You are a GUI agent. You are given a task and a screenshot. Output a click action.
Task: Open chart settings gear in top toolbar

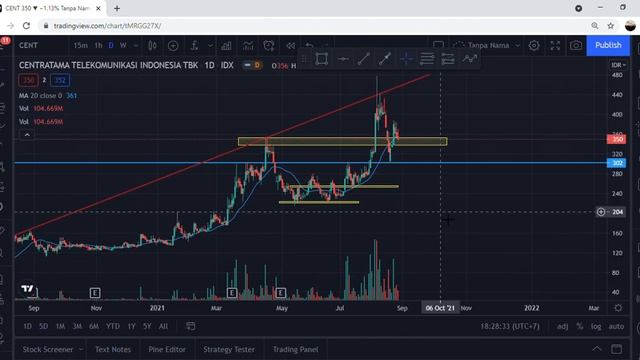click(534, 46)
